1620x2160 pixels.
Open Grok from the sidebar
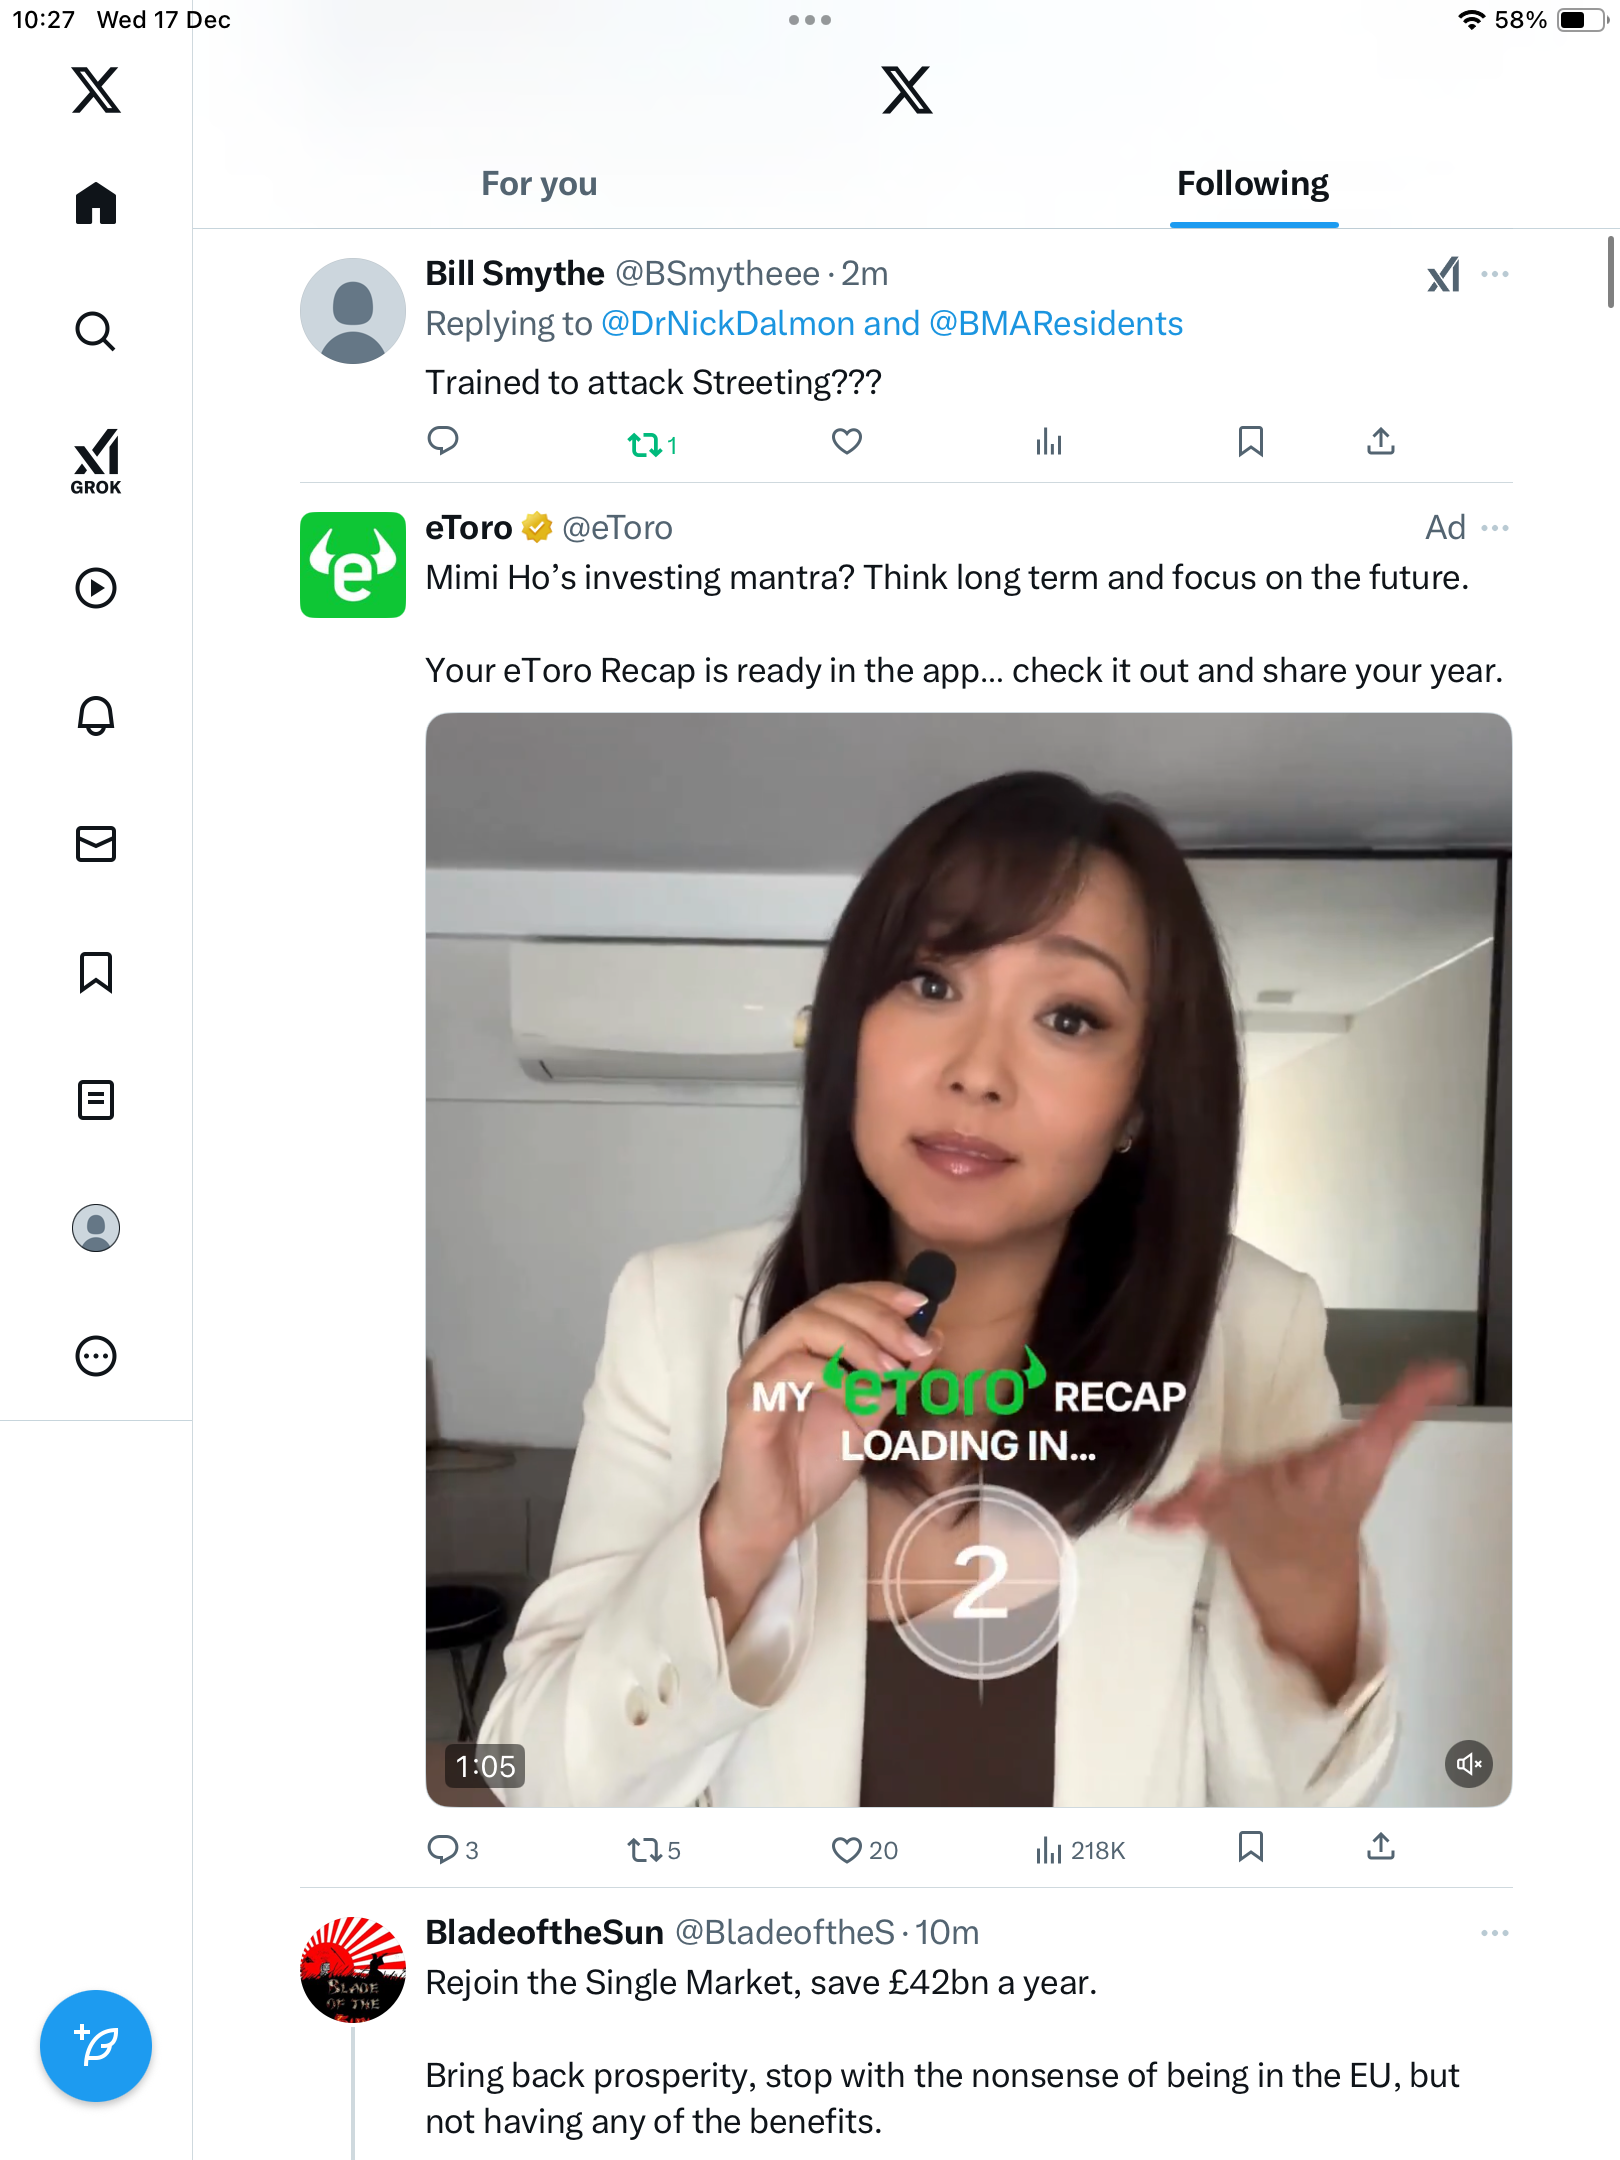tap(96, 461)
